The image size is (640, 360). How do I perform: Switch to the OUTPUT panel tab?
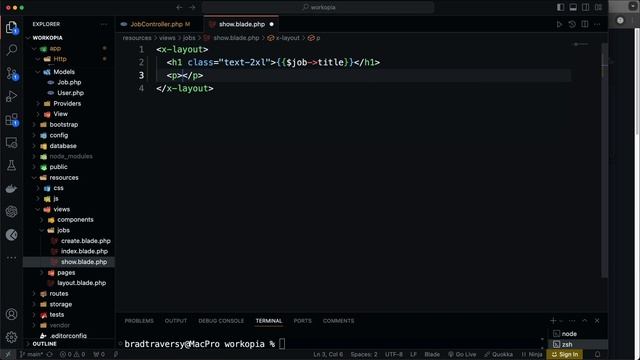click(176, 321)
